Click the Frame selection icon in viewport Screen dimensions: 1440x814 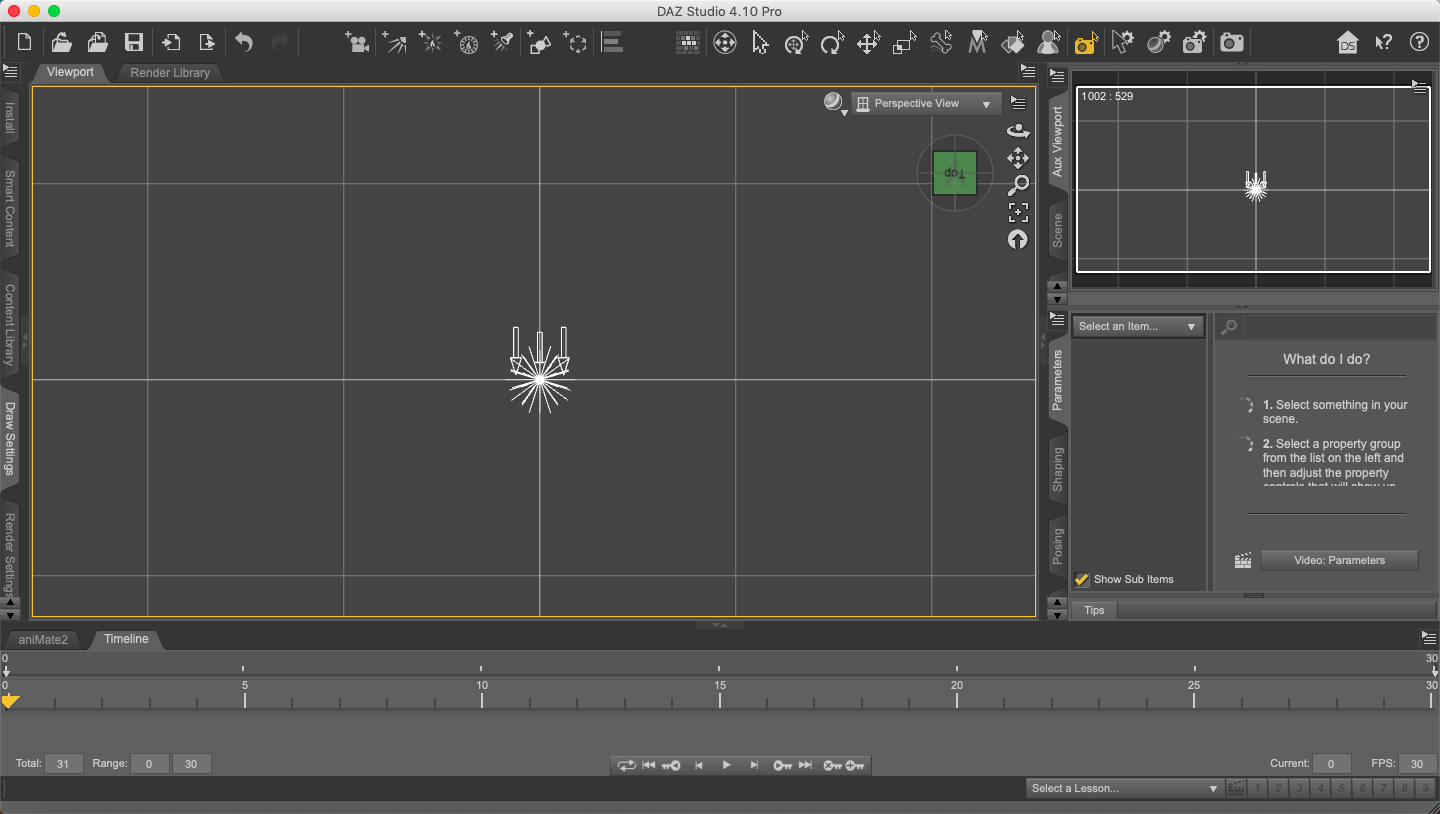pos(1018,212)
